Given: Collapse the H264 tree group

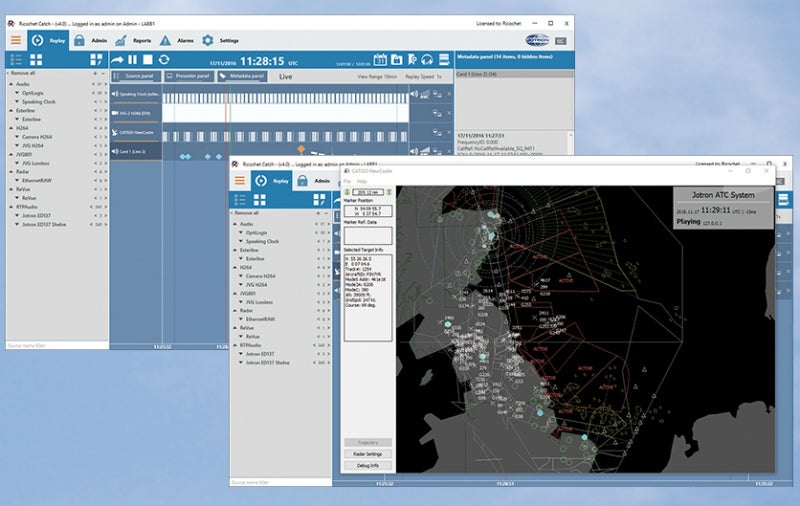Looking at the screenshot, I should click(11, 129).
